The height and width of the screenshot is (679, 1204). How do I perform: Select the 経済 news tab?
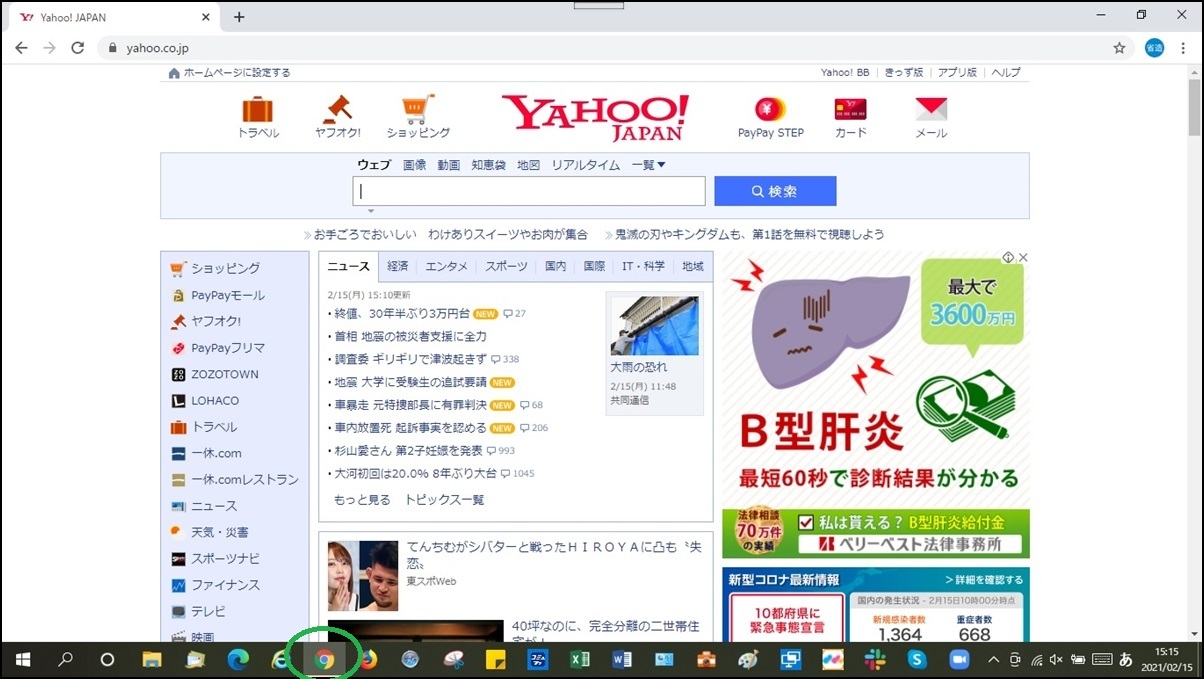398,266
